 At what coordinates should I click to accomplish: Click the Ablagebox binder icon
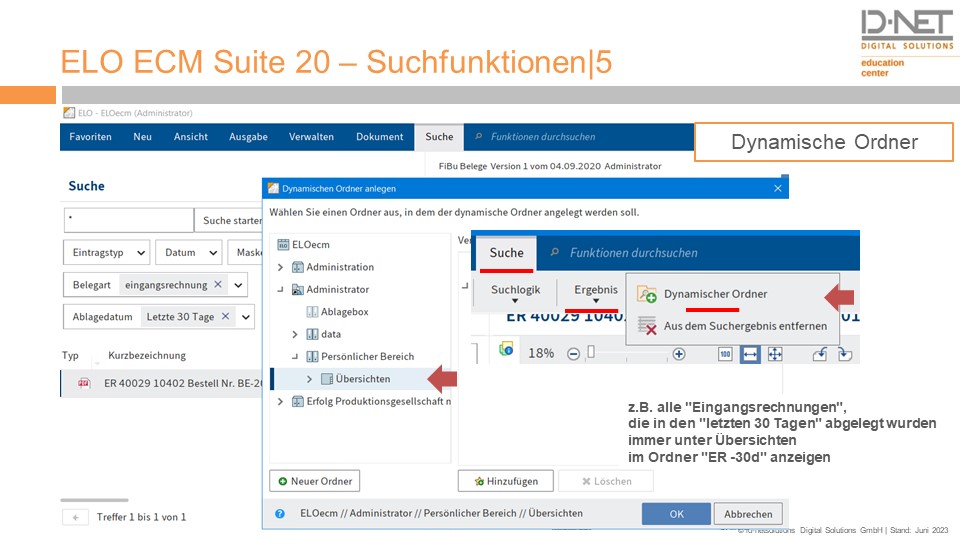coord(312,312)
